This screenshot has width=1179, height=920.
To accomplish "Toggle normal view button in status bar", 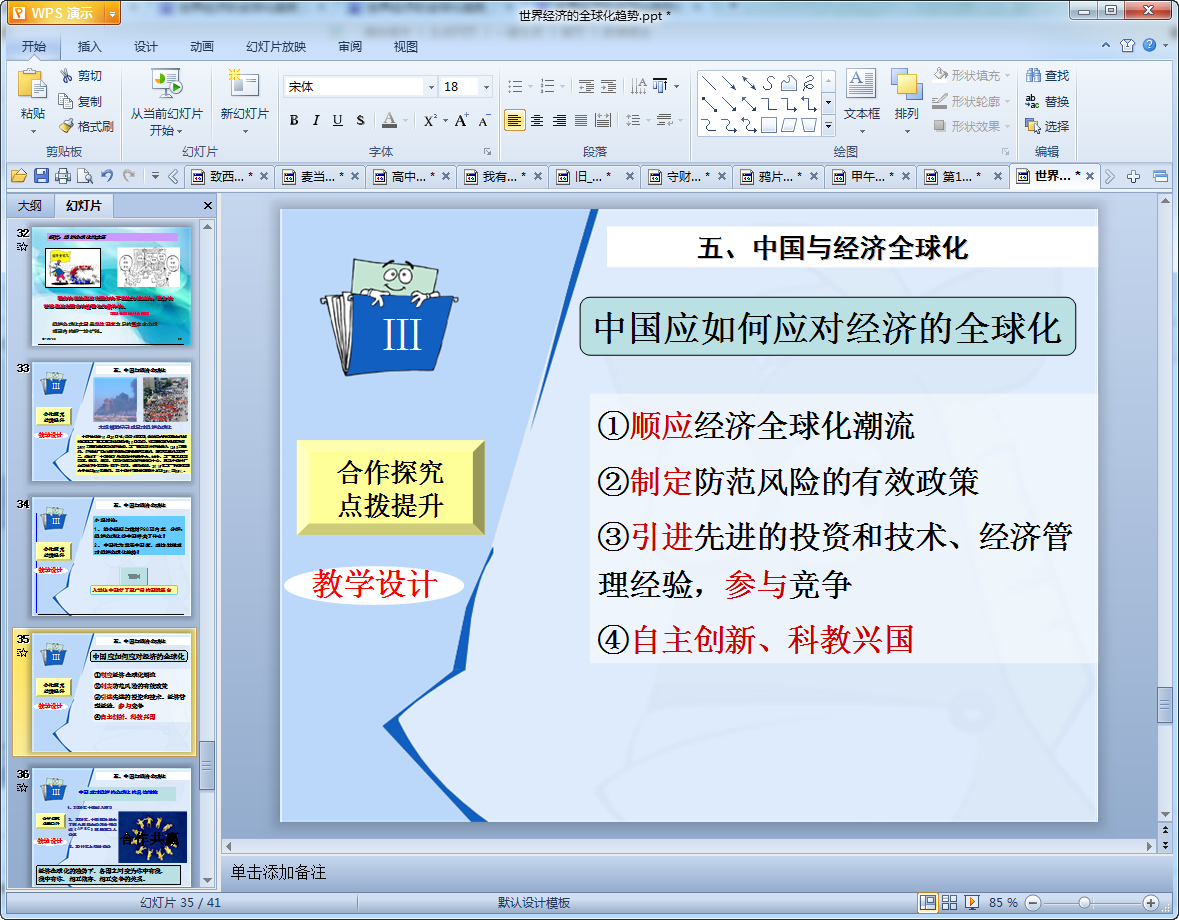I will click(x=928, y=902).
